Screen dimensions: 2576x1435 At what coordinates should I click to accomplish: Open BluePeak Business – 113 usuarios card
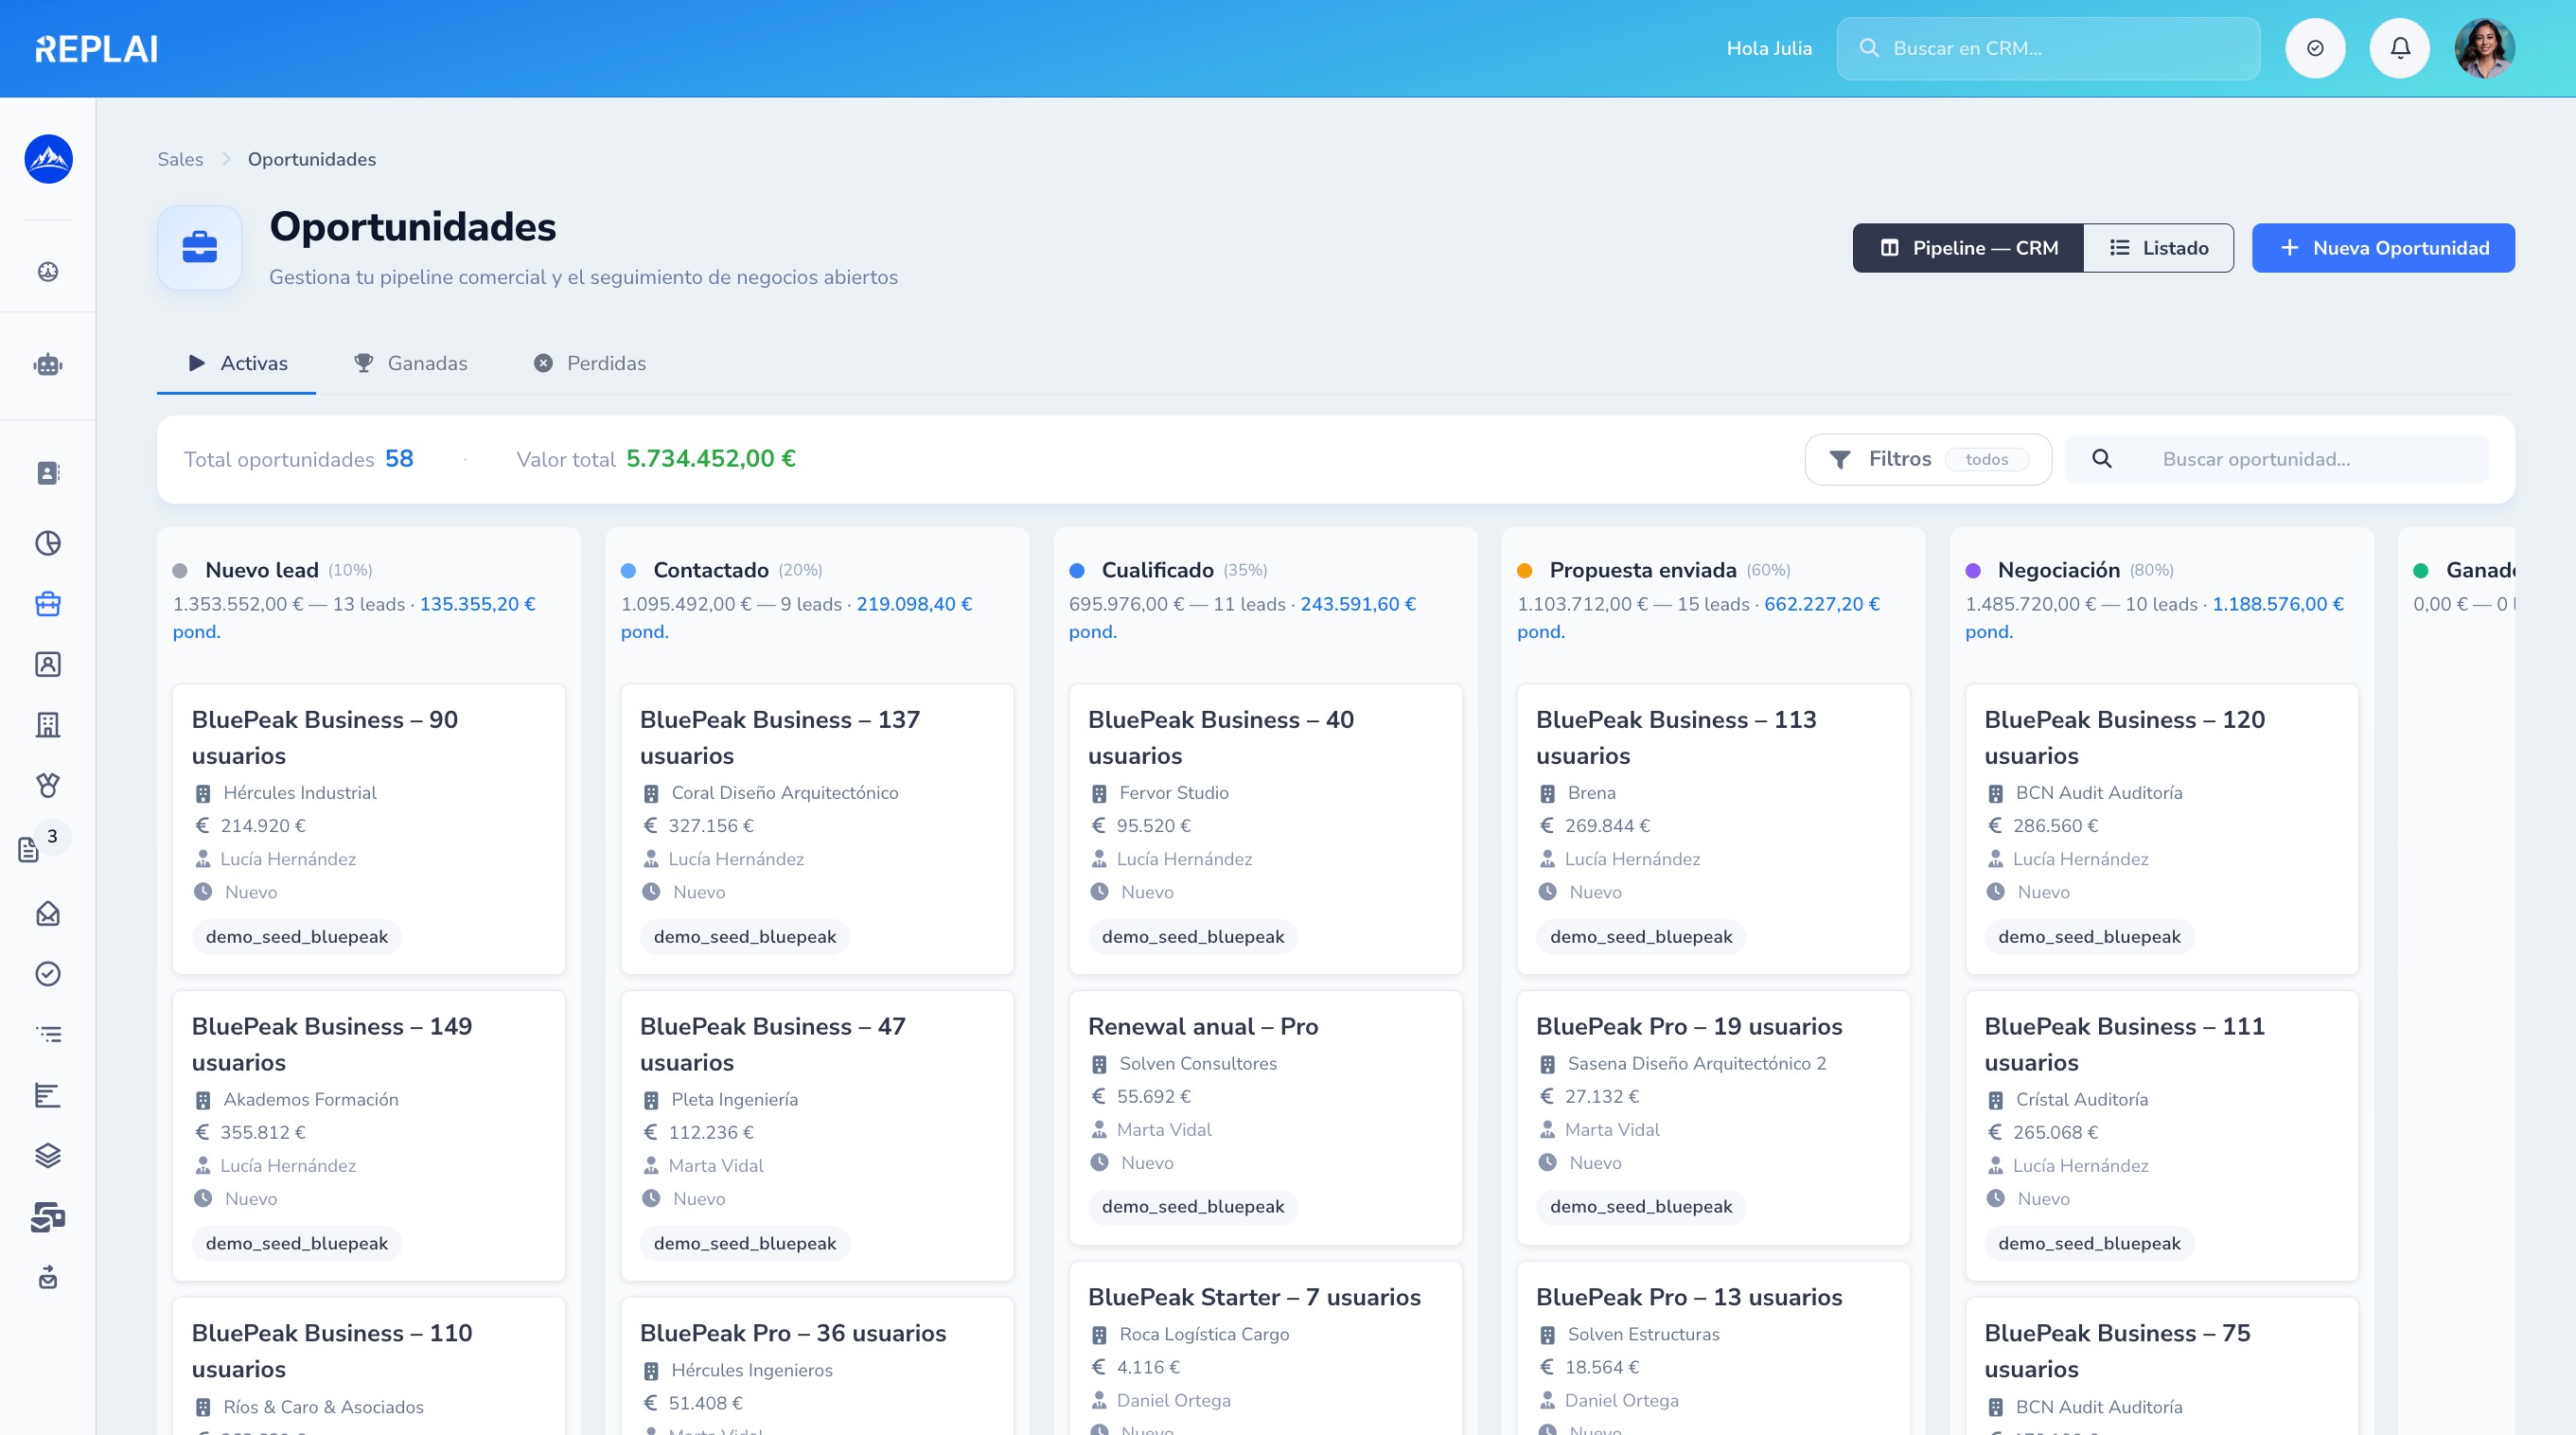pos(1713,829)
